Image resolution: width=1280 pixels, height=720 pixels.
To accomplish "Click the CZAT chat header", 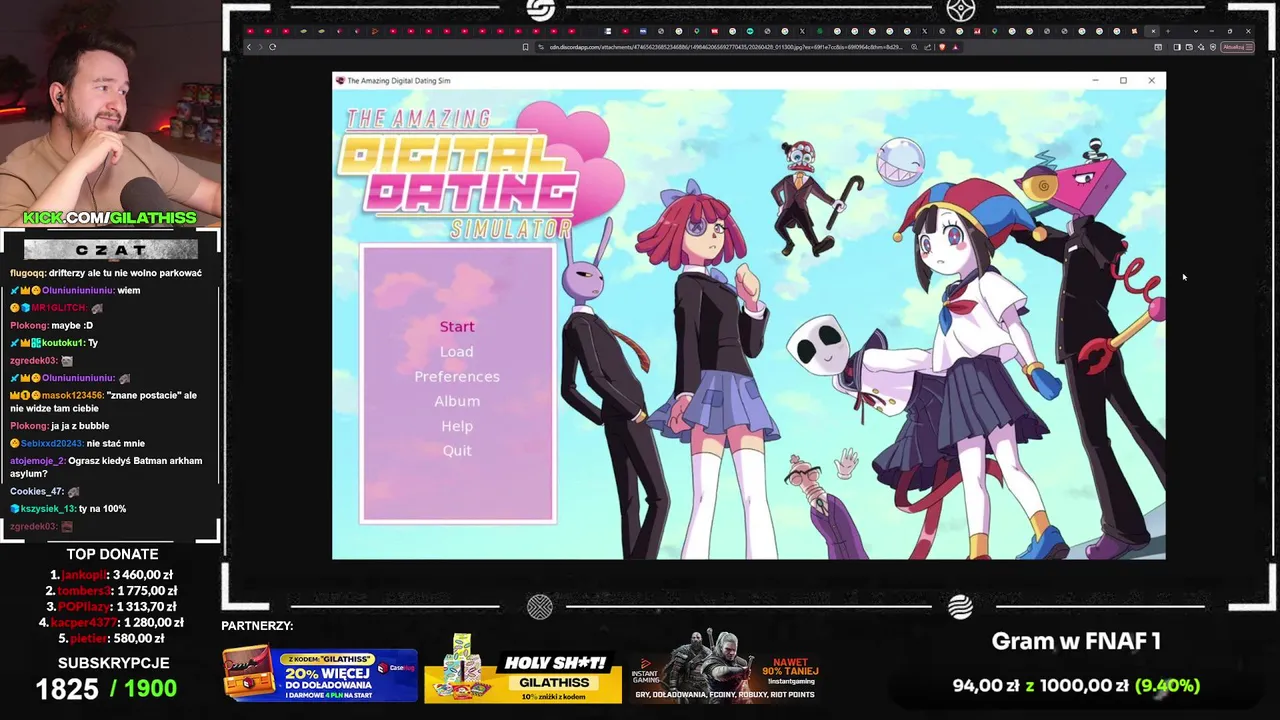I will (110, 249).
